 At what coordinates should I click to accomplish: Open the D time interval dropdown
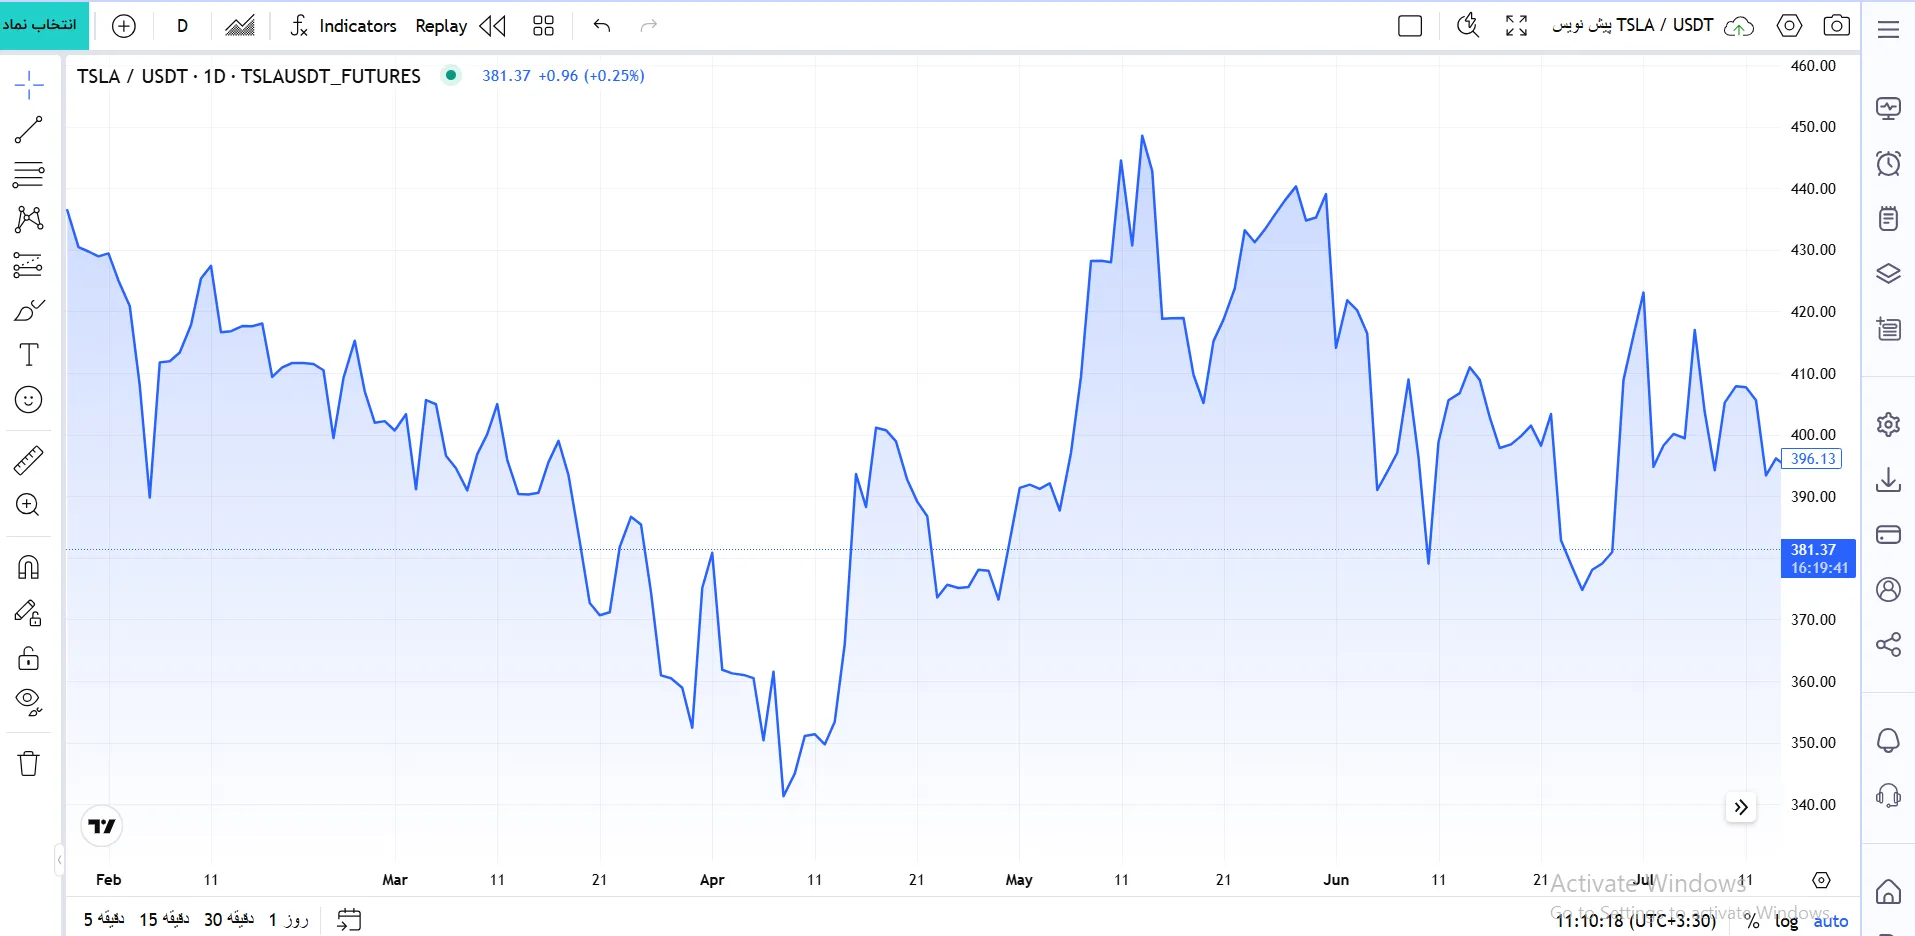pos(182,26)
